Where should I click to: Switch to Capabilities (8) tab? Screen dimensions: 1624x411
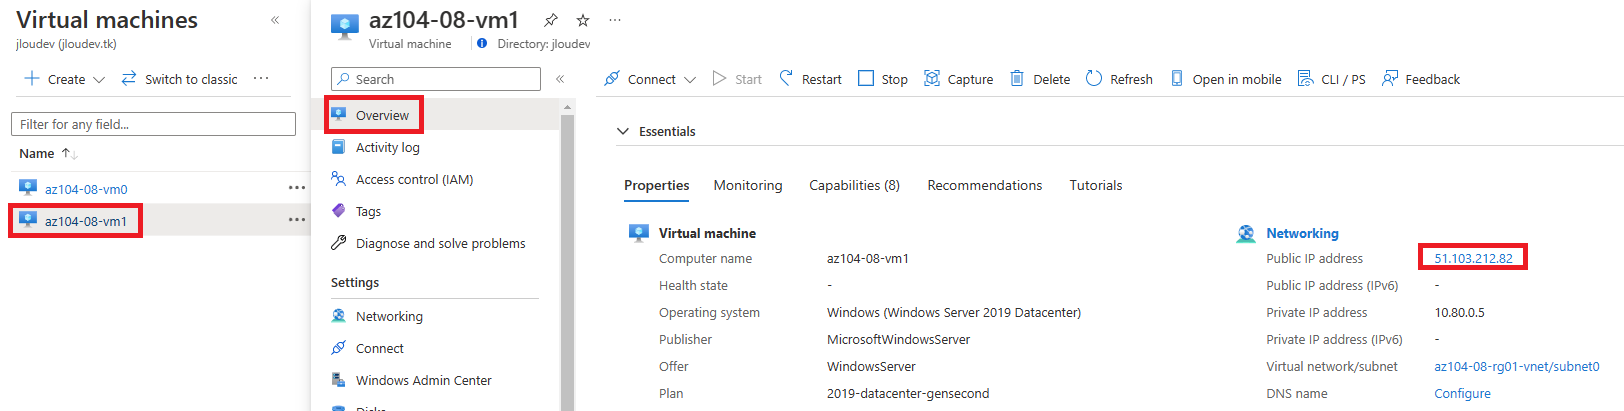855,185
